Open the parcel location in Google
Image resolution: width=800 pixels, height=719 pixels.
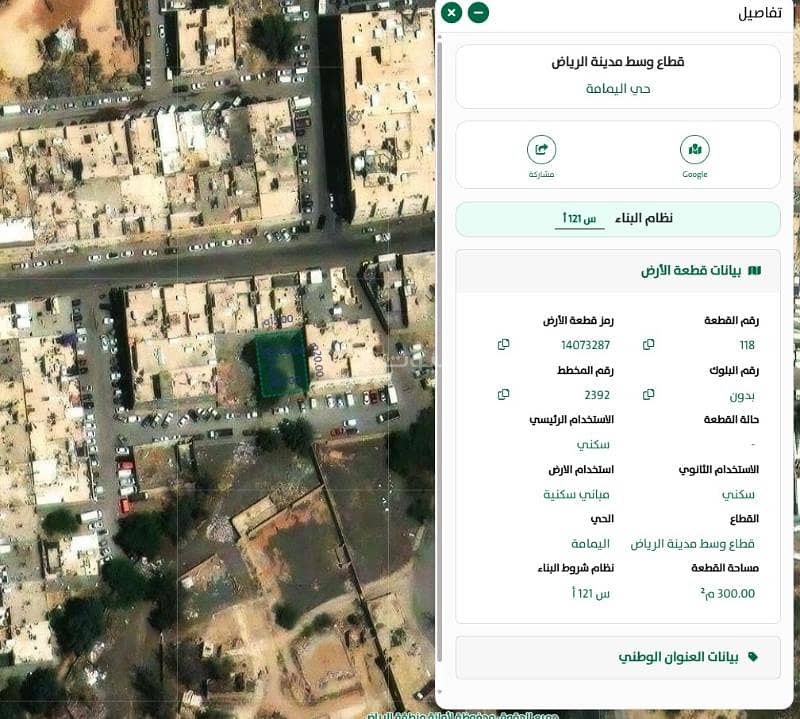pyautogui.click(x=694, y=151)
